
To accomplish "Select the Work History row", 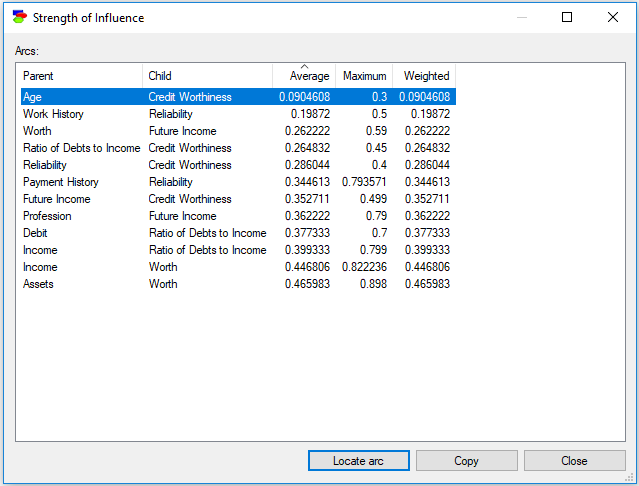I will [238, 114].
